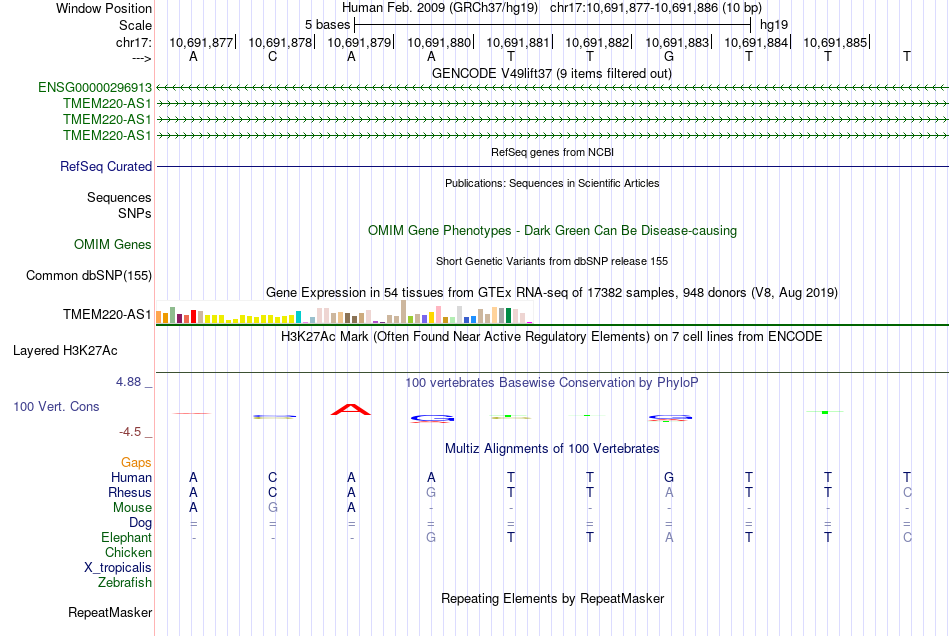
Task: Select the X_tropicalis alignment row label
Action: [x=118, y=568]
